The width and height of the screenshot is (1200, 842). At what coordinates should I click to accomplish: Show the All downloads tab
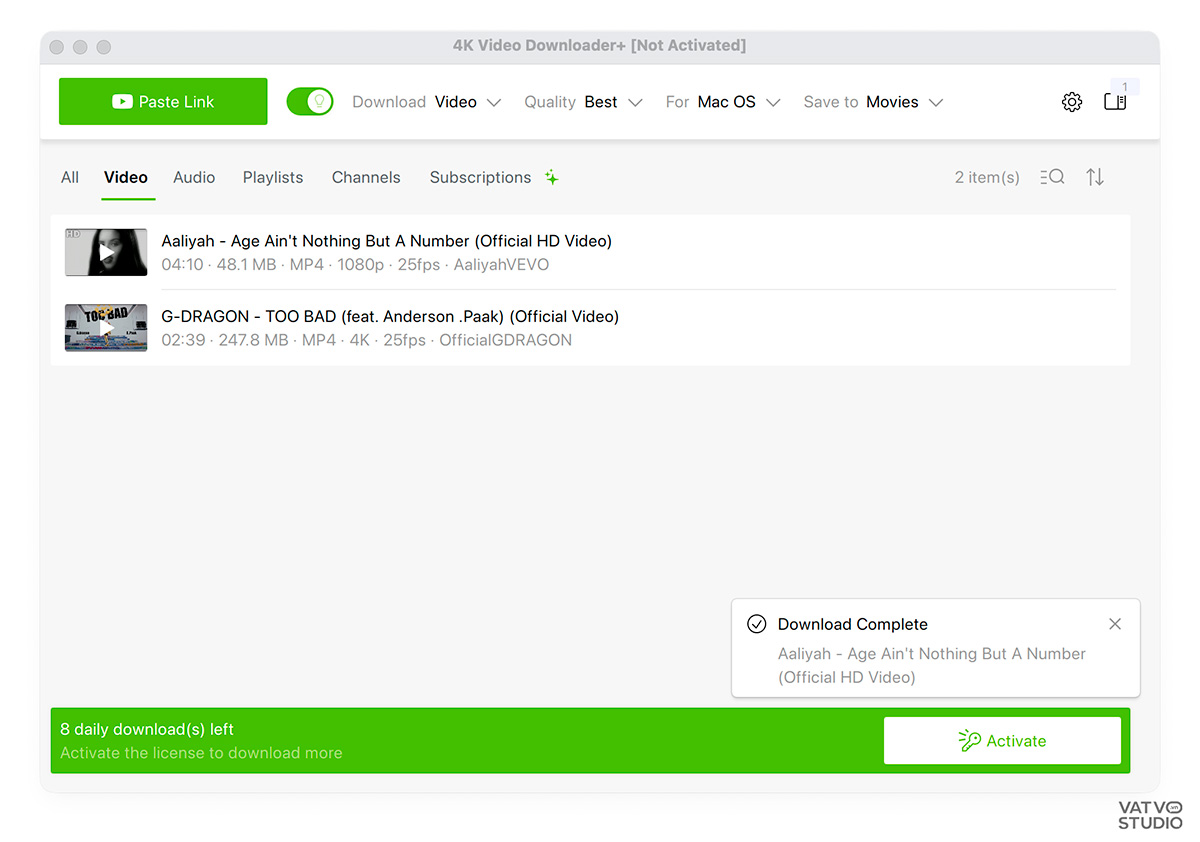70,177
